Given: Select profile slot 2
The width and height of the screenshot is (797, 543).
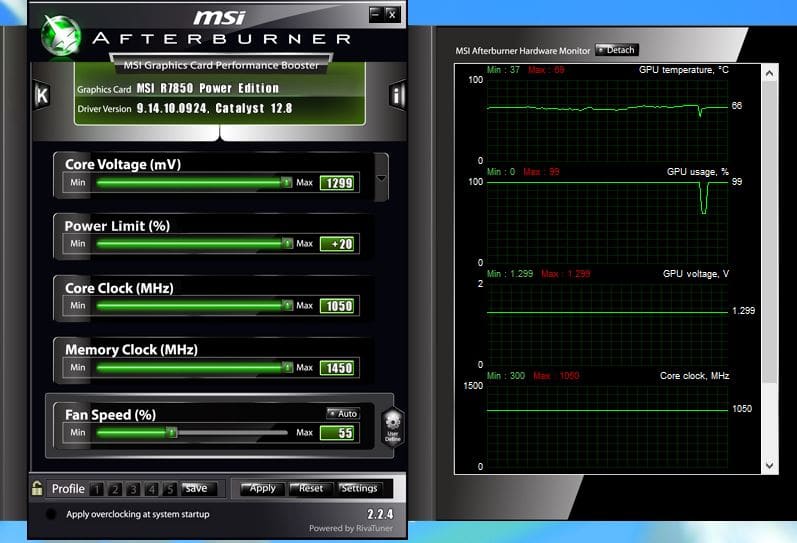Looking at the screenshot, I should [115, 489].
